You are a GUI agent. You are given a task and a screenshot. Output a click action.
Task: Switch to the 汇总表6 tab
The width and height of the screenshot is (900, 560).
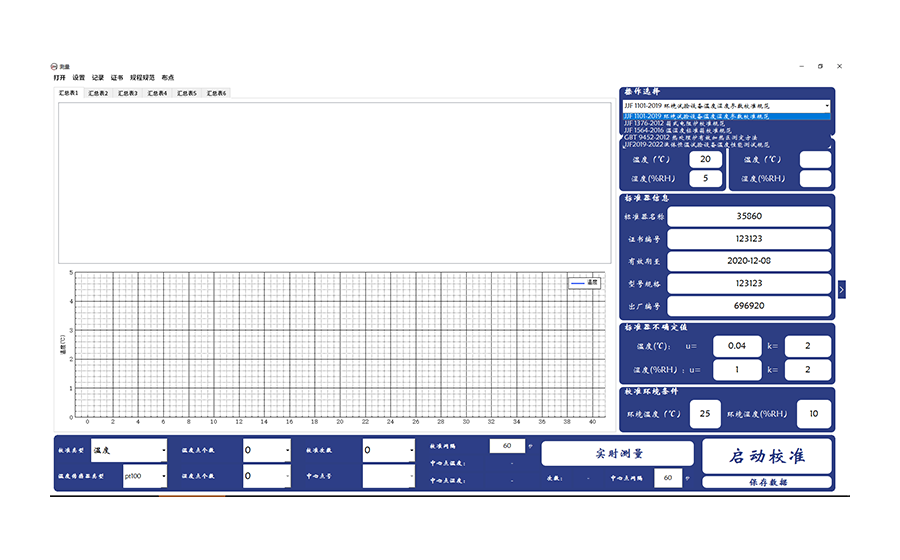pos(217,93)
